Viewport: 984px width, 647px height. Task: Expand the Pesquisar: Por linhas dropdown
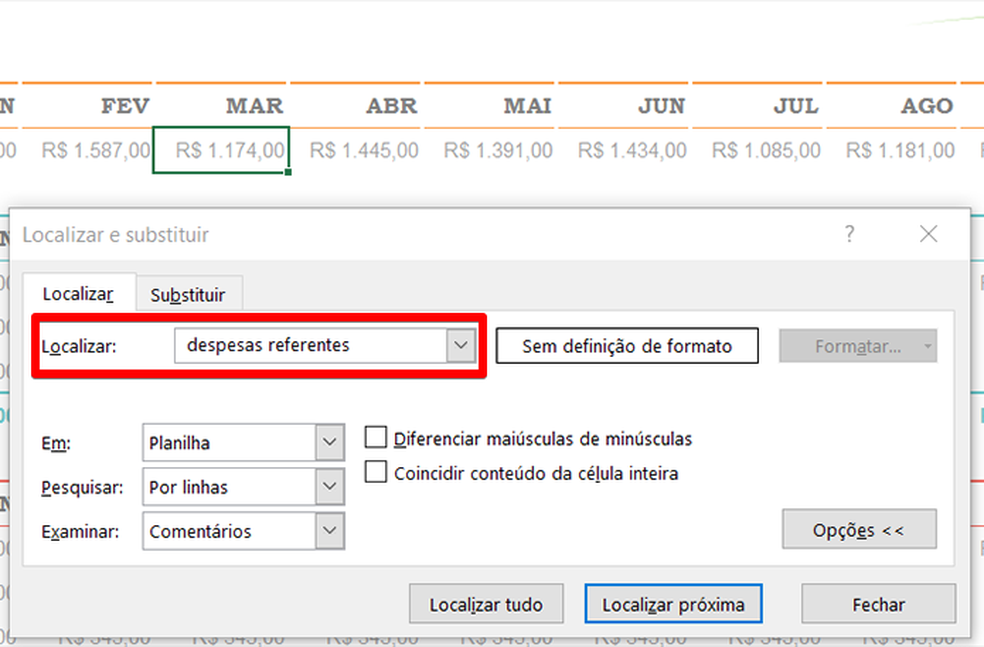coord(330,486)
